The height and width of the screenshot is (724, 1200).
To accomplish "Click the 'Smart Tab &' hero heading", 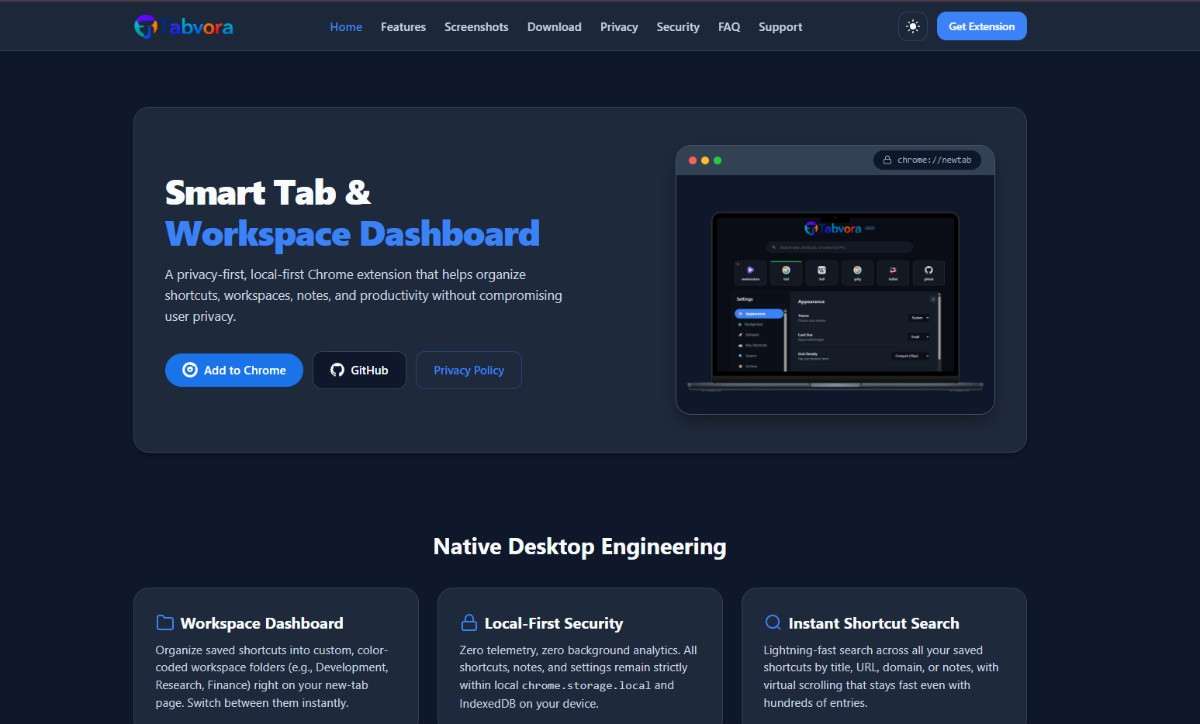I will (268, 191).
